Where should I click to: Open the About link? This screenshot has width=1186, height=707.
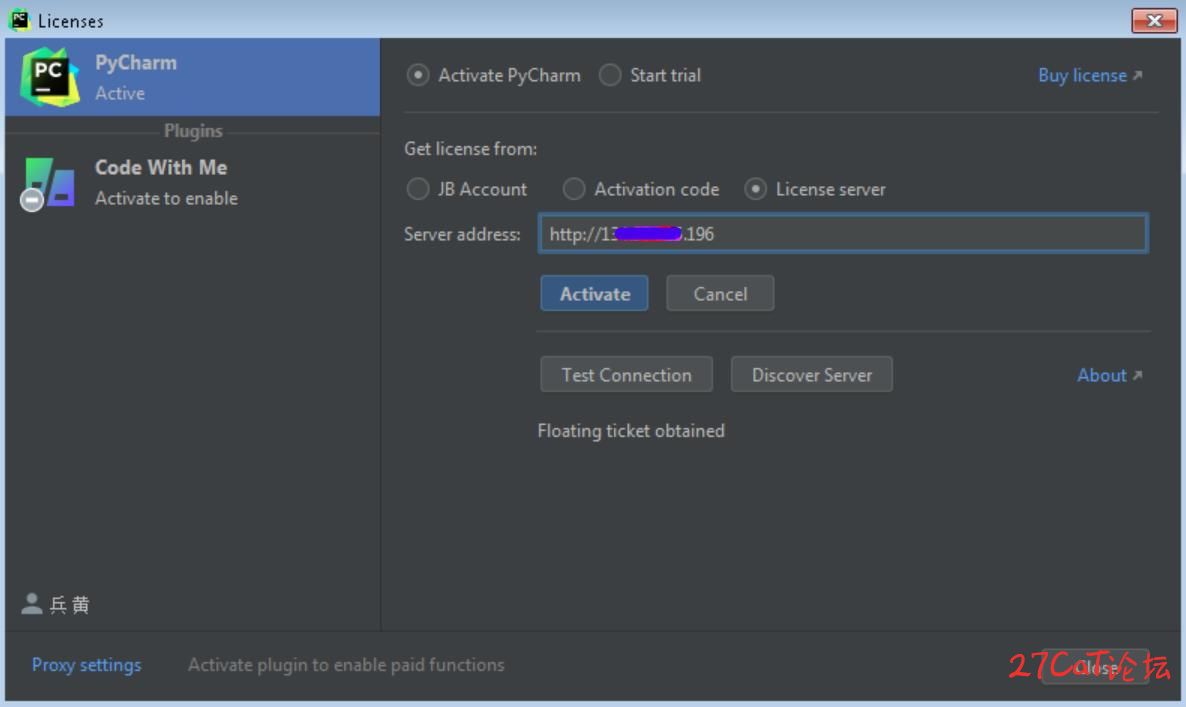tap(1110, 375)
